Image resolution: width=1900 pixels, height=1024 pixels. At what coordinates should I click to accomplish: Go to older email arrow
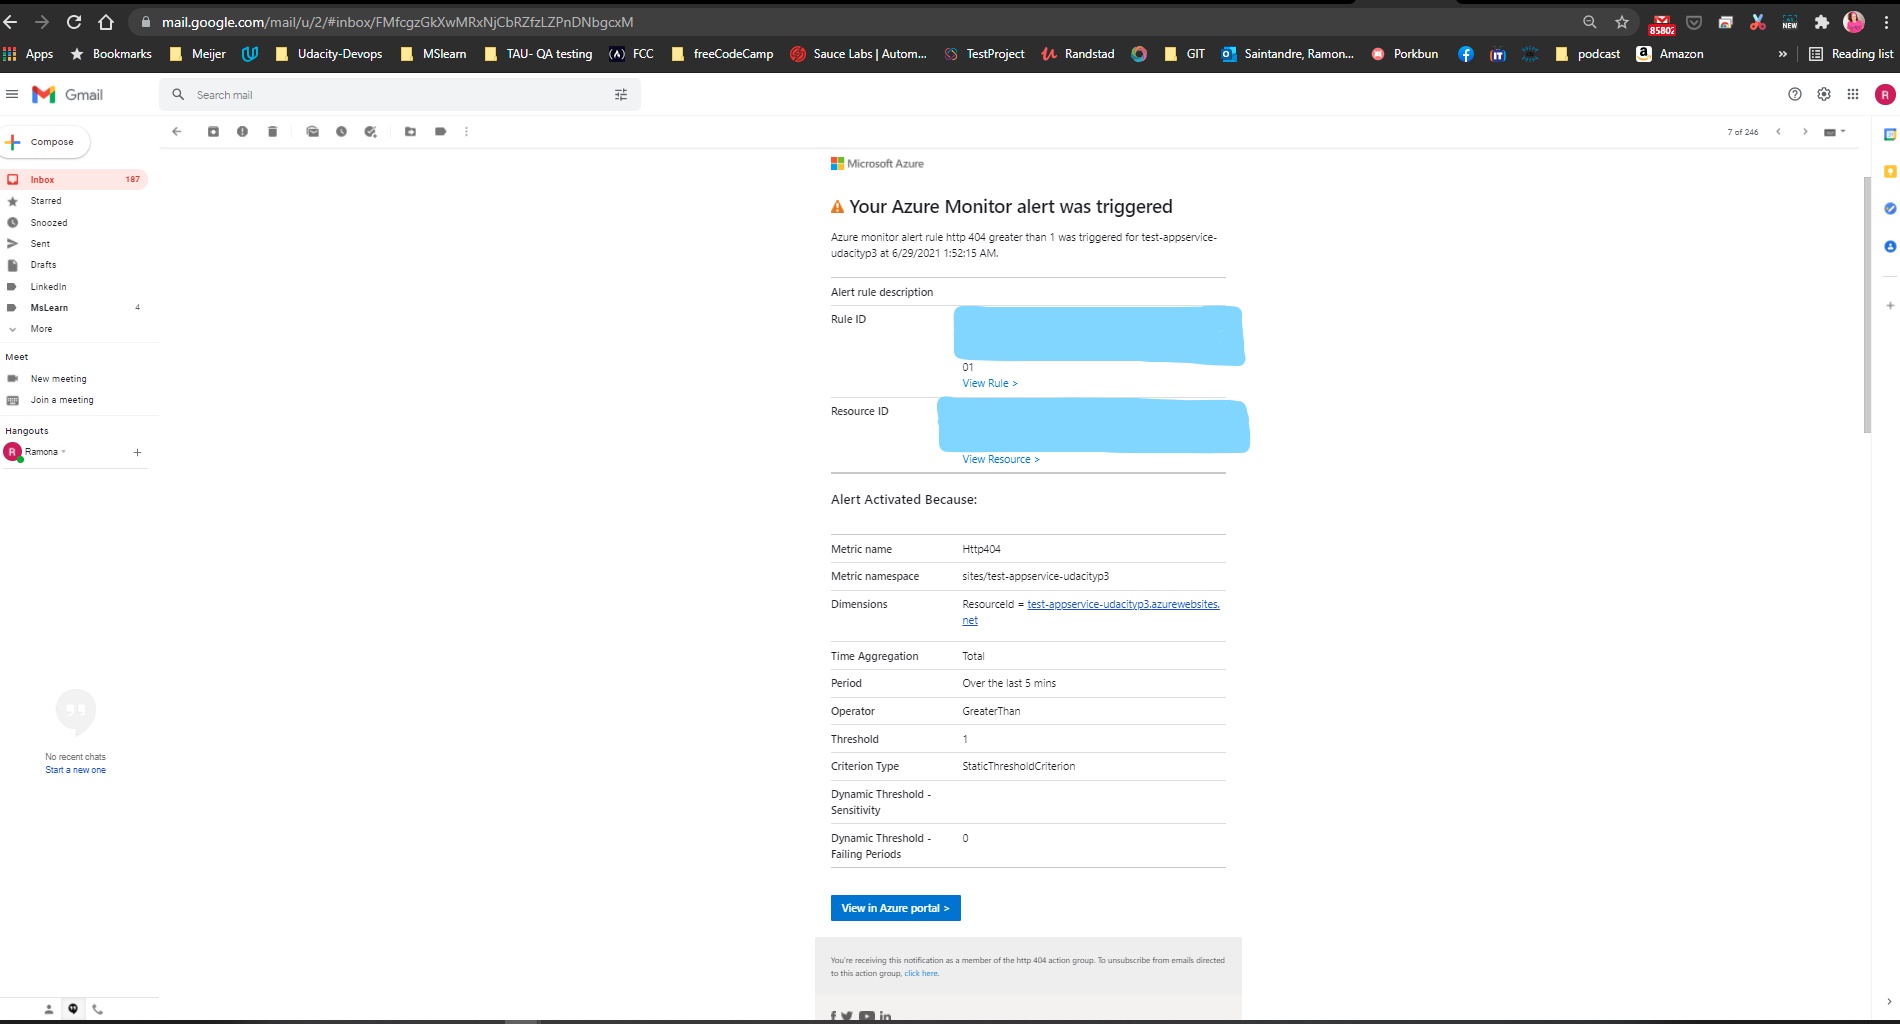click(1805, 132)
